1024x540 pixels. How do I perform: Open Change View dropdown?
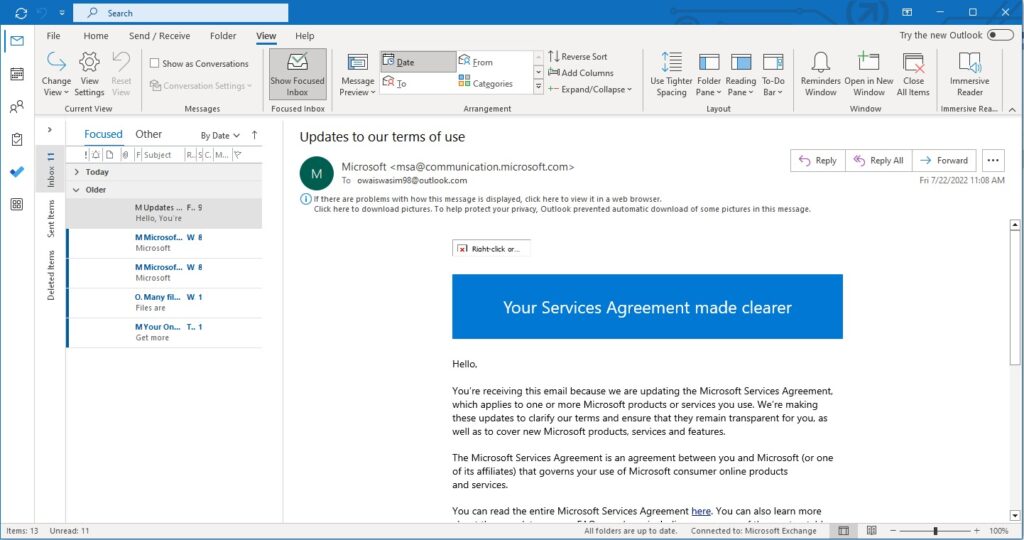(56, 74)
